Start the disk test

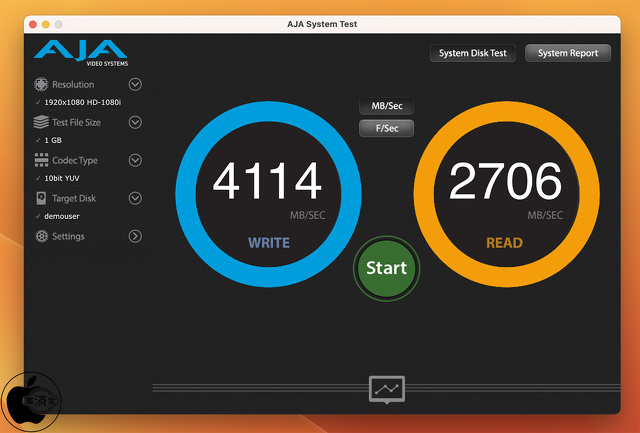pos(387,268)
